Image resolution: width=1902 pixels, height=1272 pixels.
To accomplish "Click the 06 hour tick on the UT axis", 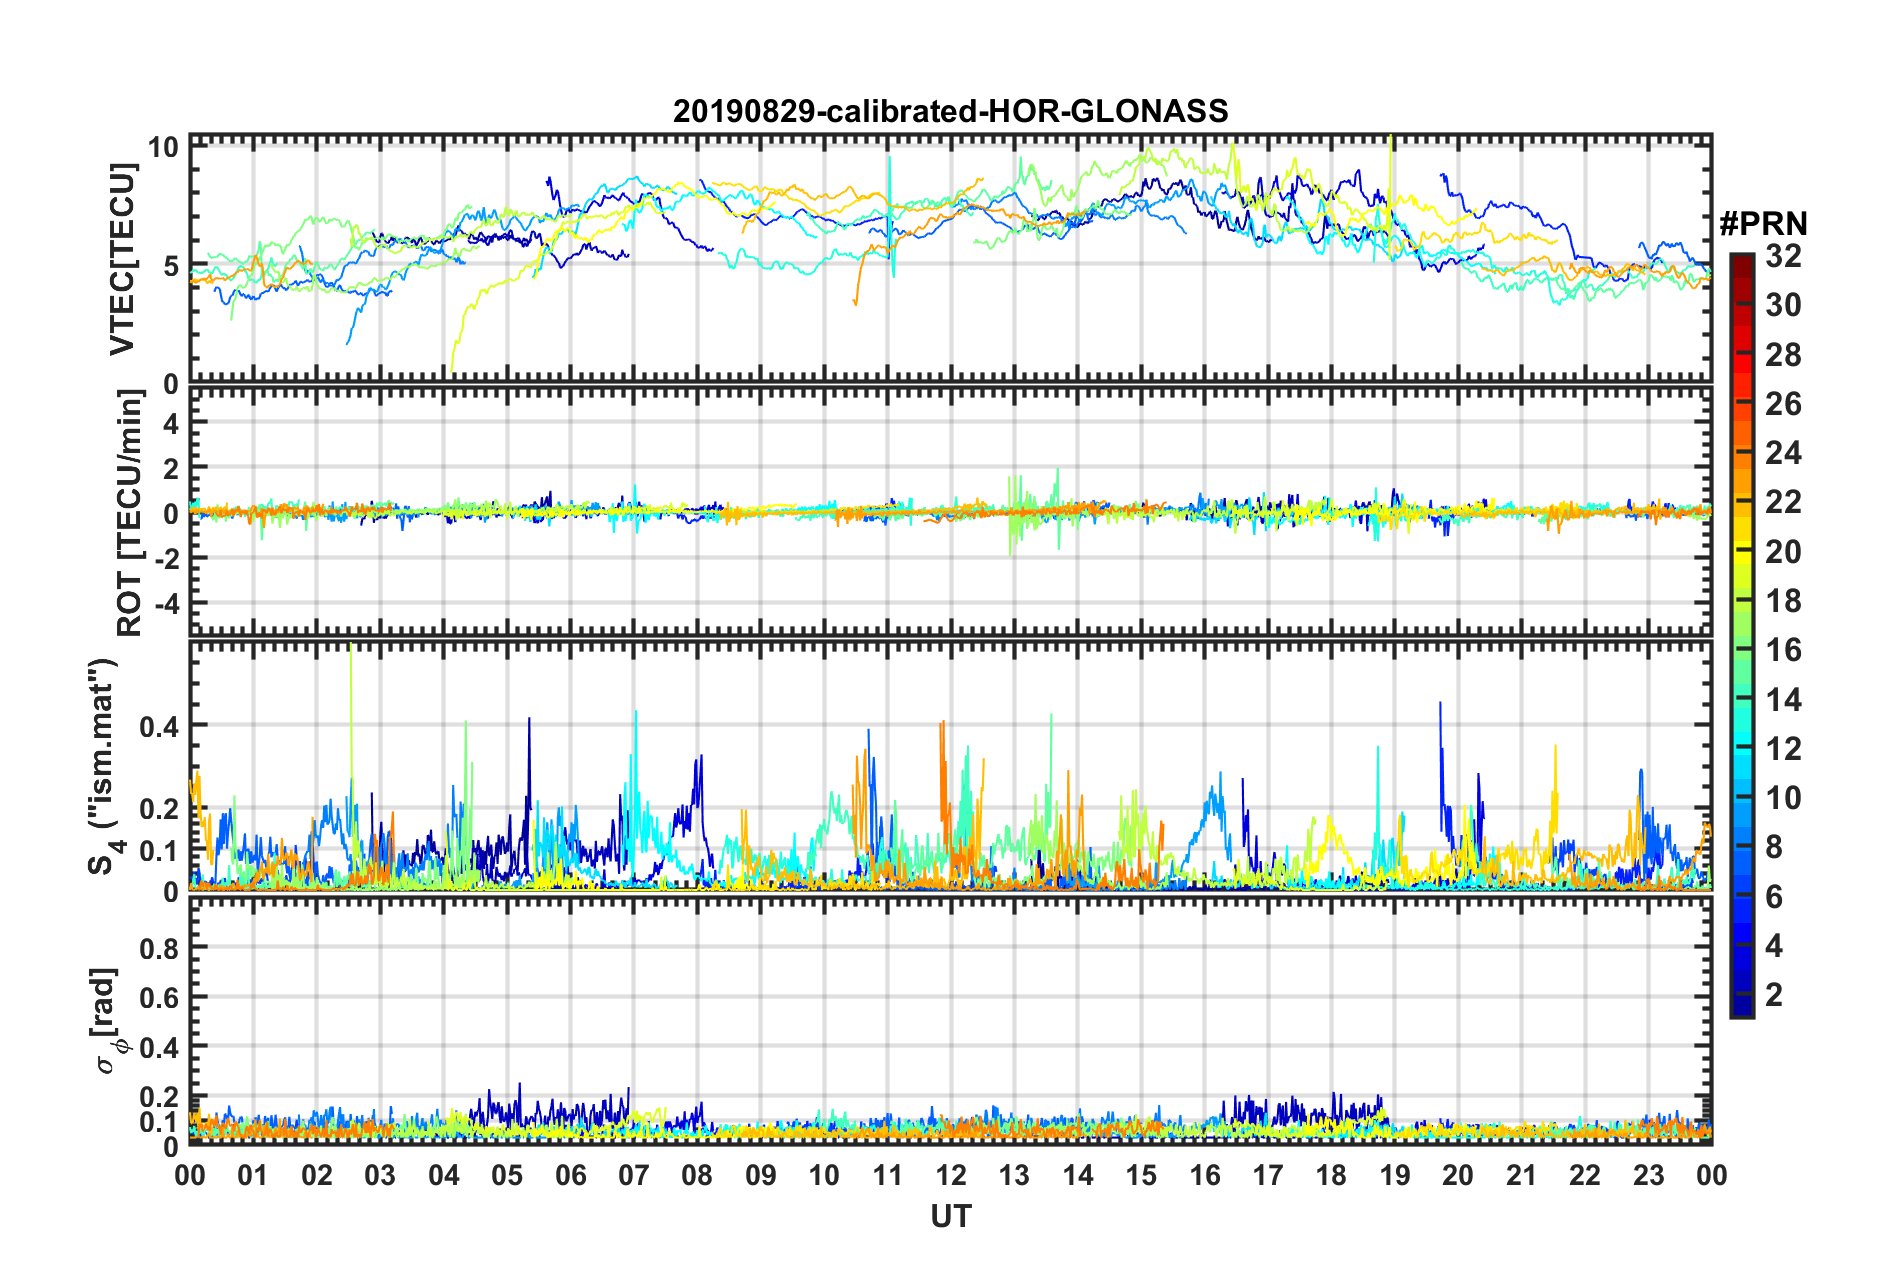I will point(570,1175).
